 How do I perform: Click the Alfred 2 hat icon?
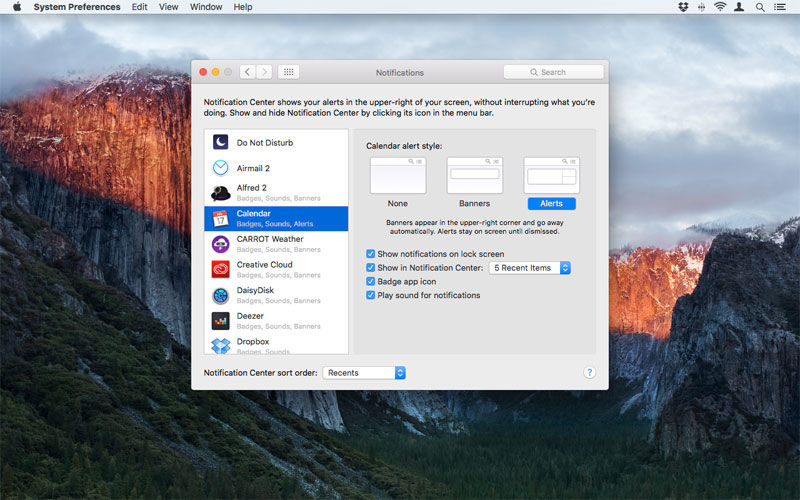point(220,193)
